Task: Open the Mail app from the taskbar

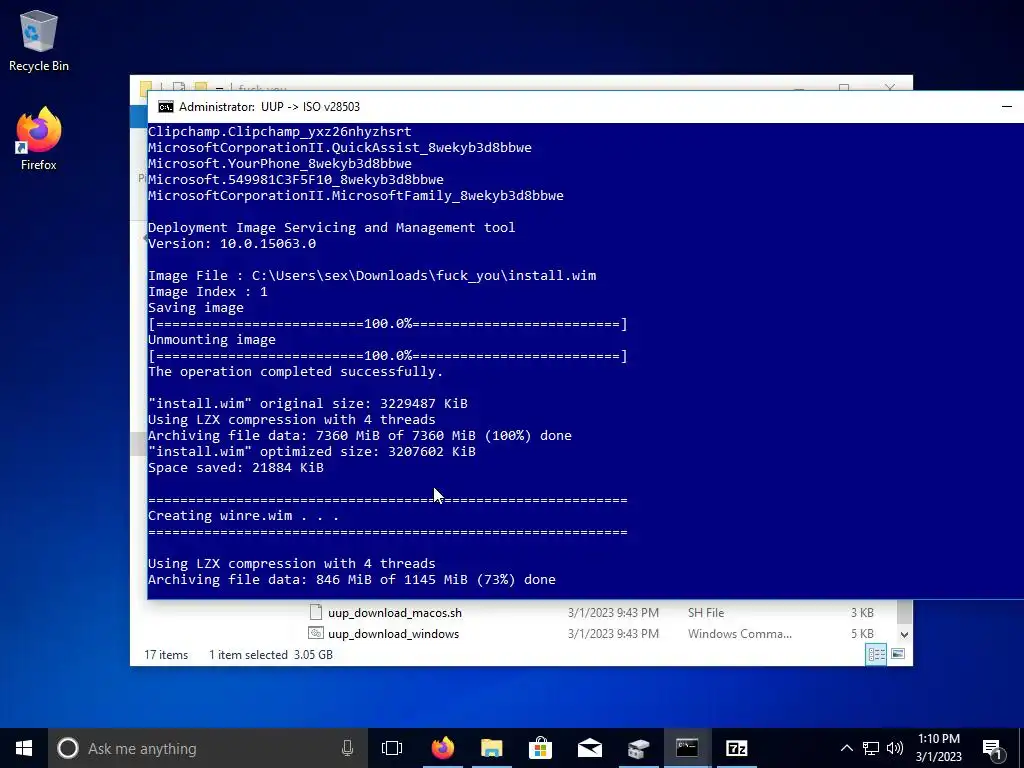Action: [589, 748]
